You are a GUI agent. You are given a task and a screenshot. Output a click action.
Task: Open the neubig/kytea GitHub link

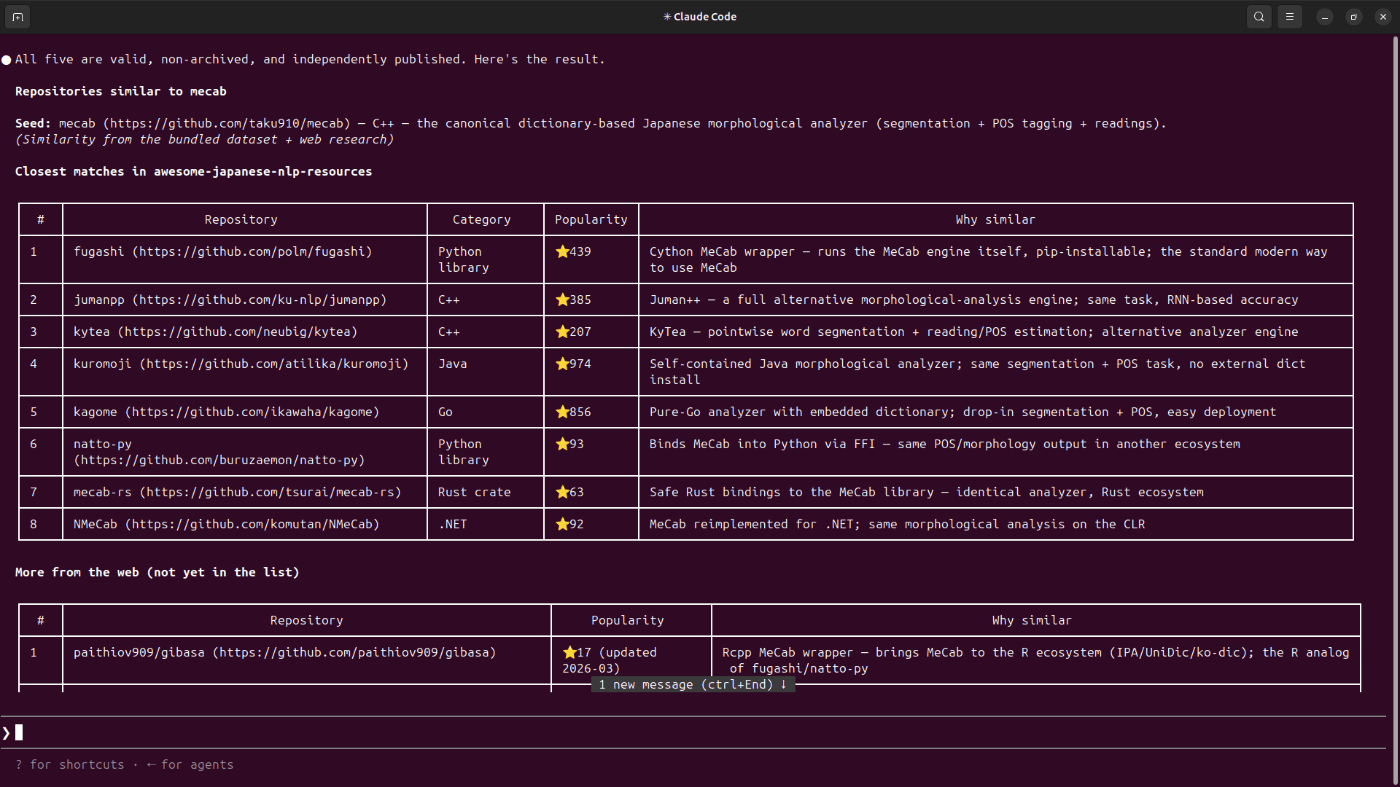(x=237, y=331)
